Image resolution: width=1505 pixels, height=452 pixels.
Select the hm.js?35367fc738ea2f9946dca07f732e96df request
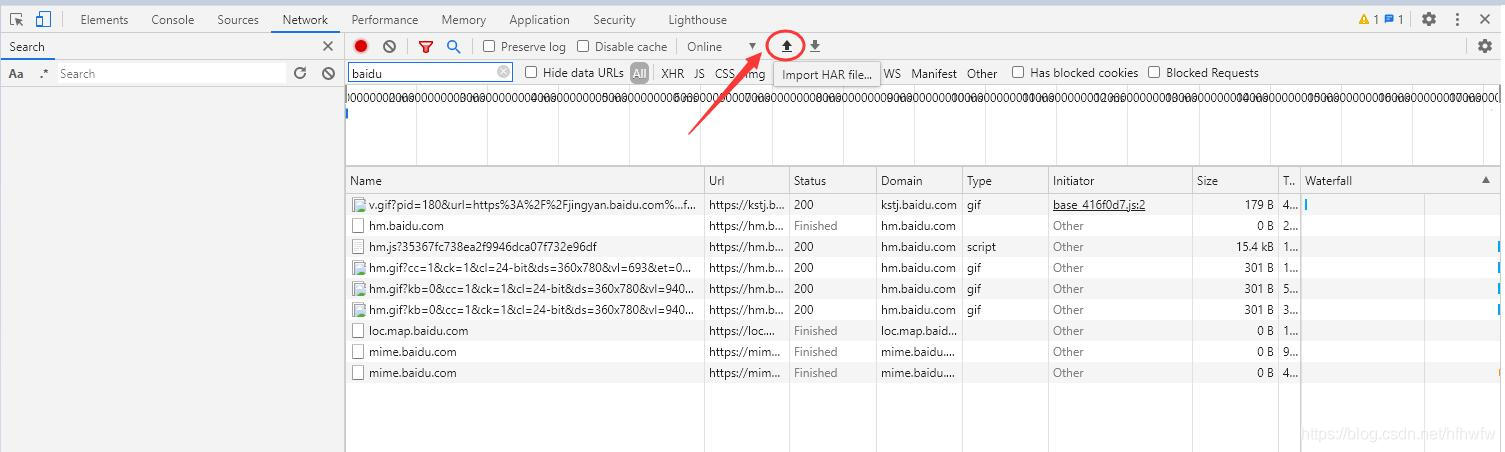click(483, 246)
